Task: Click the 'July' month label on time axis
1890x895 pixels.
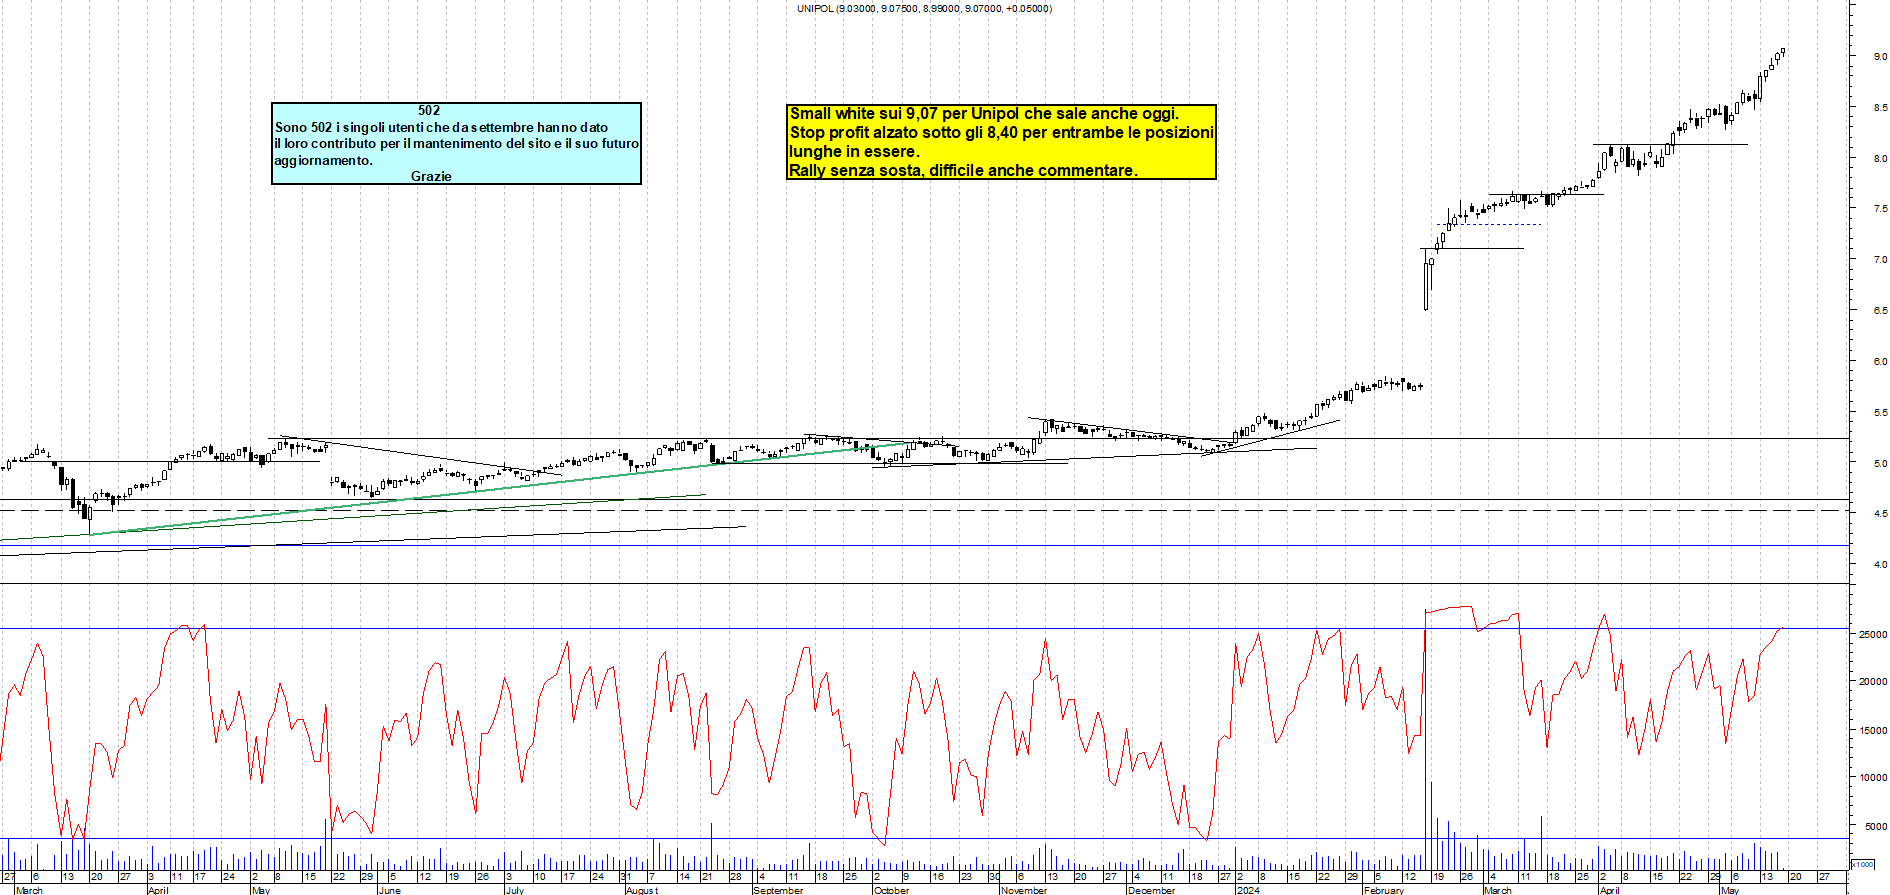Action: pyautogui.click(x=515, y=890)
